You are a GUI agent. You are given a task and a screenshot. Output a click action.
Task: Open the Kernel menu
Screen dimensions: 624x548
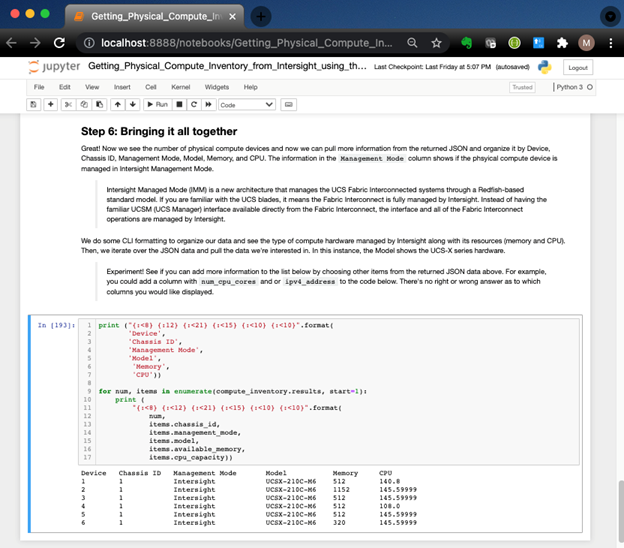coord(180,87)
